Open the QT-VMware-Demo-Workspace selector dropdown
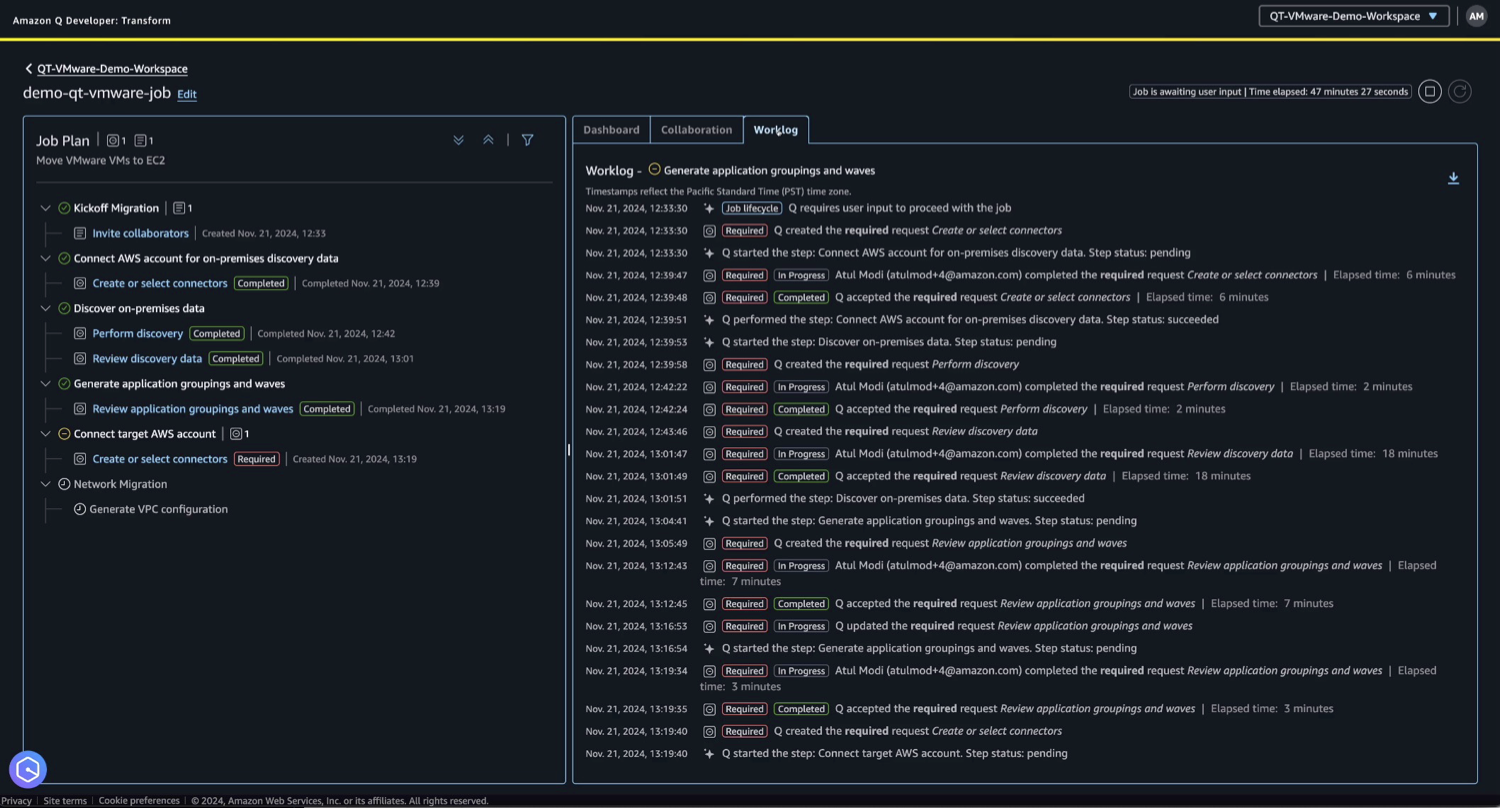The image size is (1500, 808). pos(1352,16)
